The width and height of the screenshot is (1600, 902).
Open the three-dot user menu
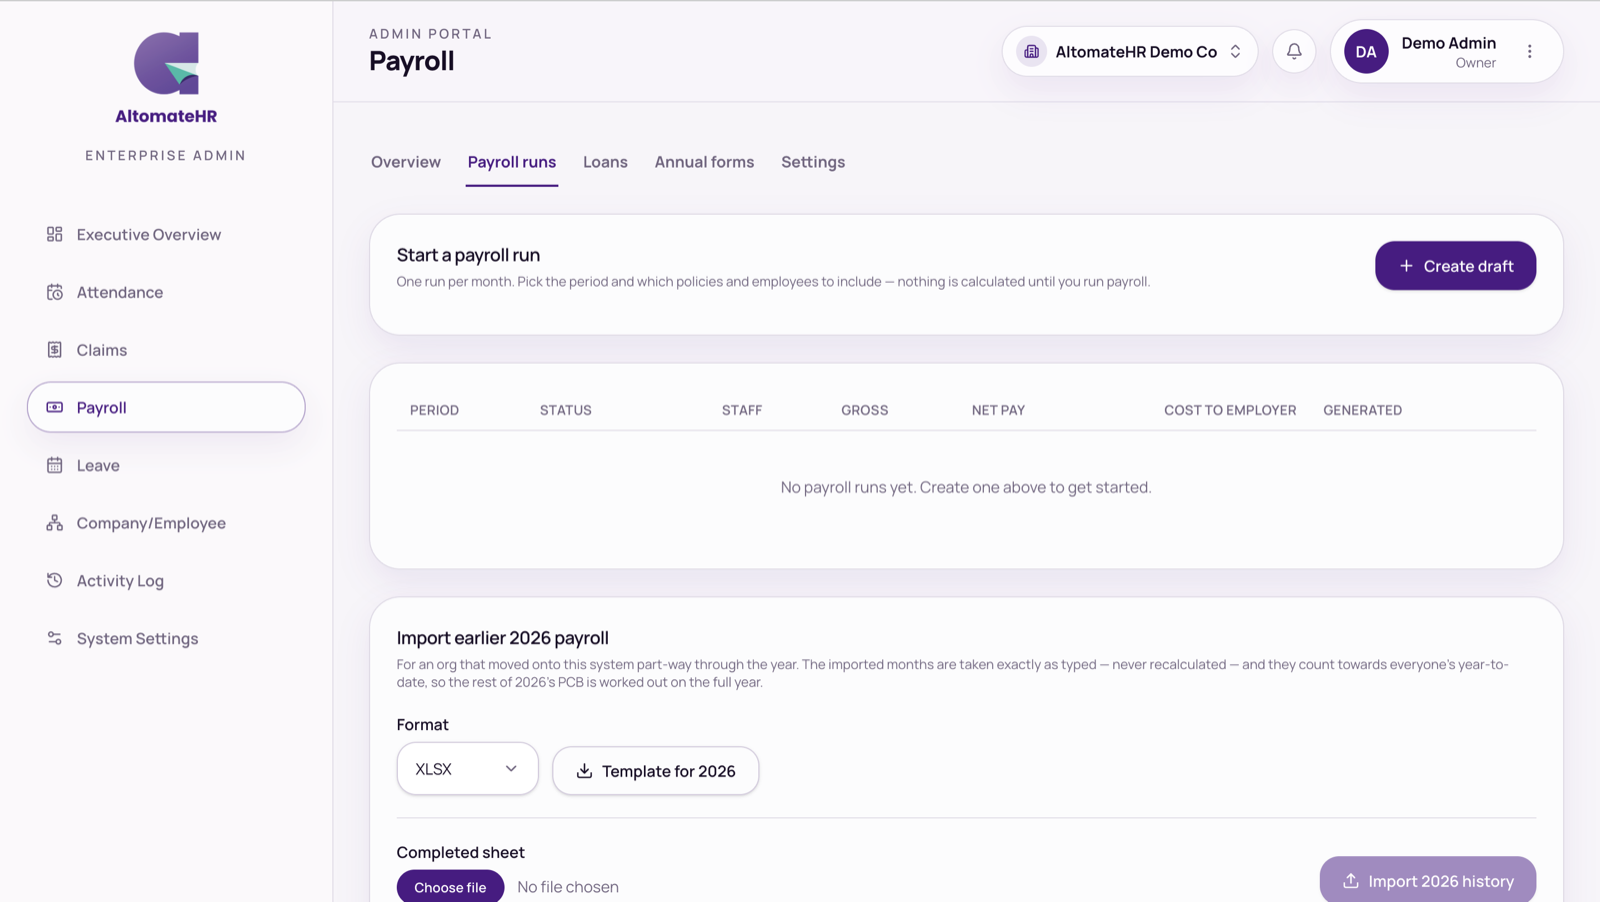1529,51
